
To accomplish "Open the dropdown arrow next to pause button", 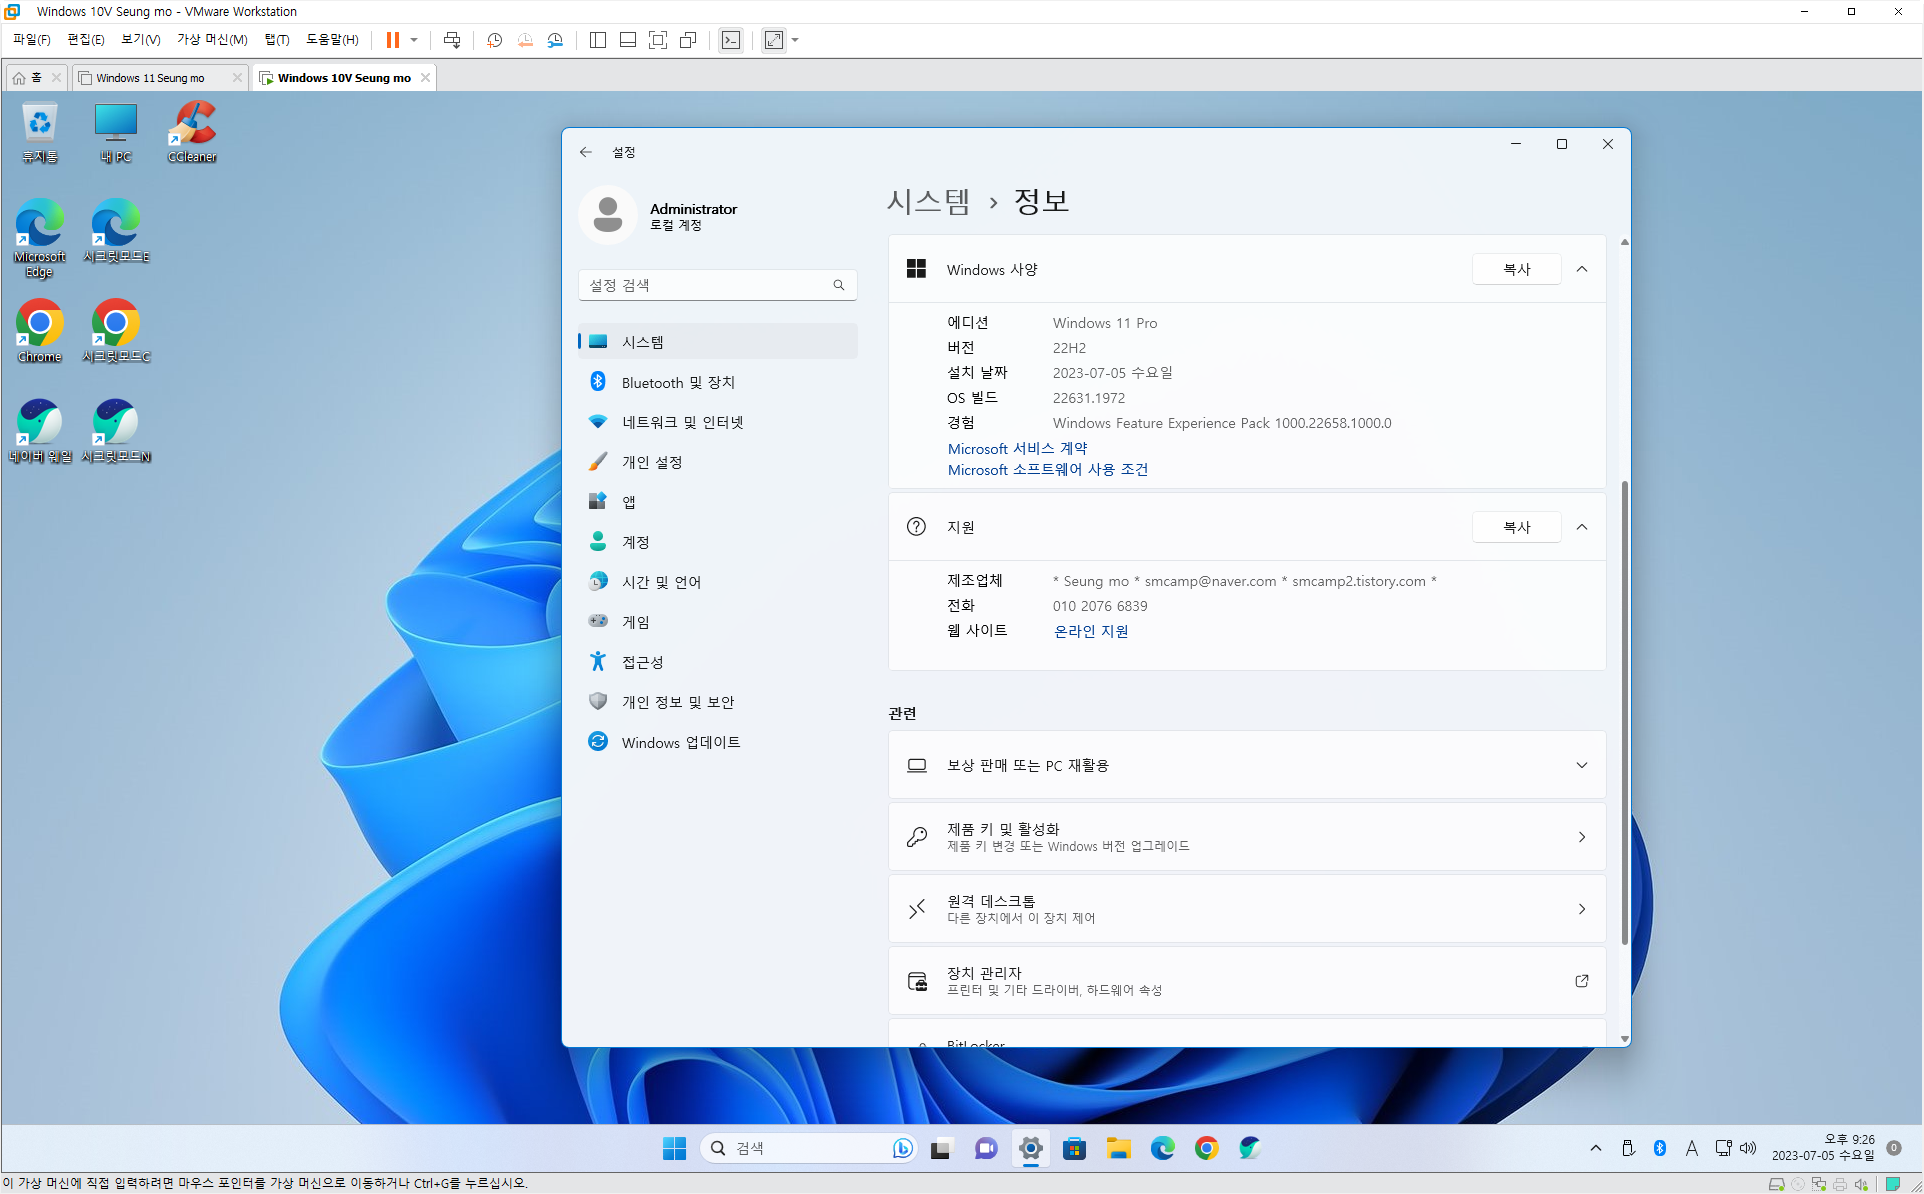I will [414, 40].
